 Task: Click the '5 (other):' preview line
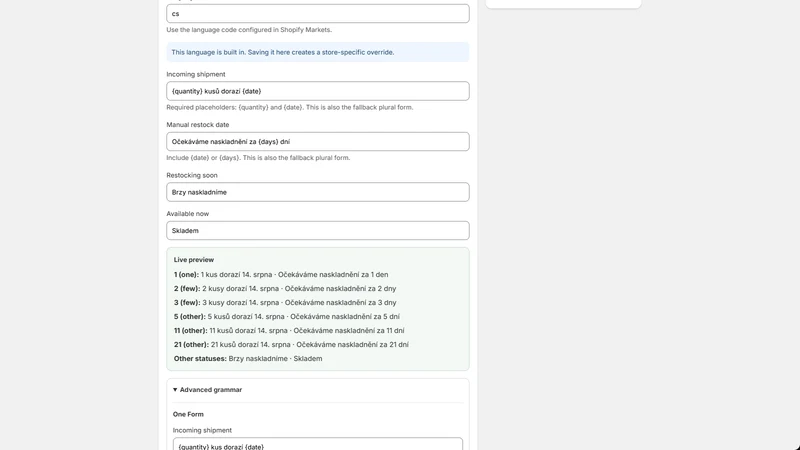tap(287, 317)
